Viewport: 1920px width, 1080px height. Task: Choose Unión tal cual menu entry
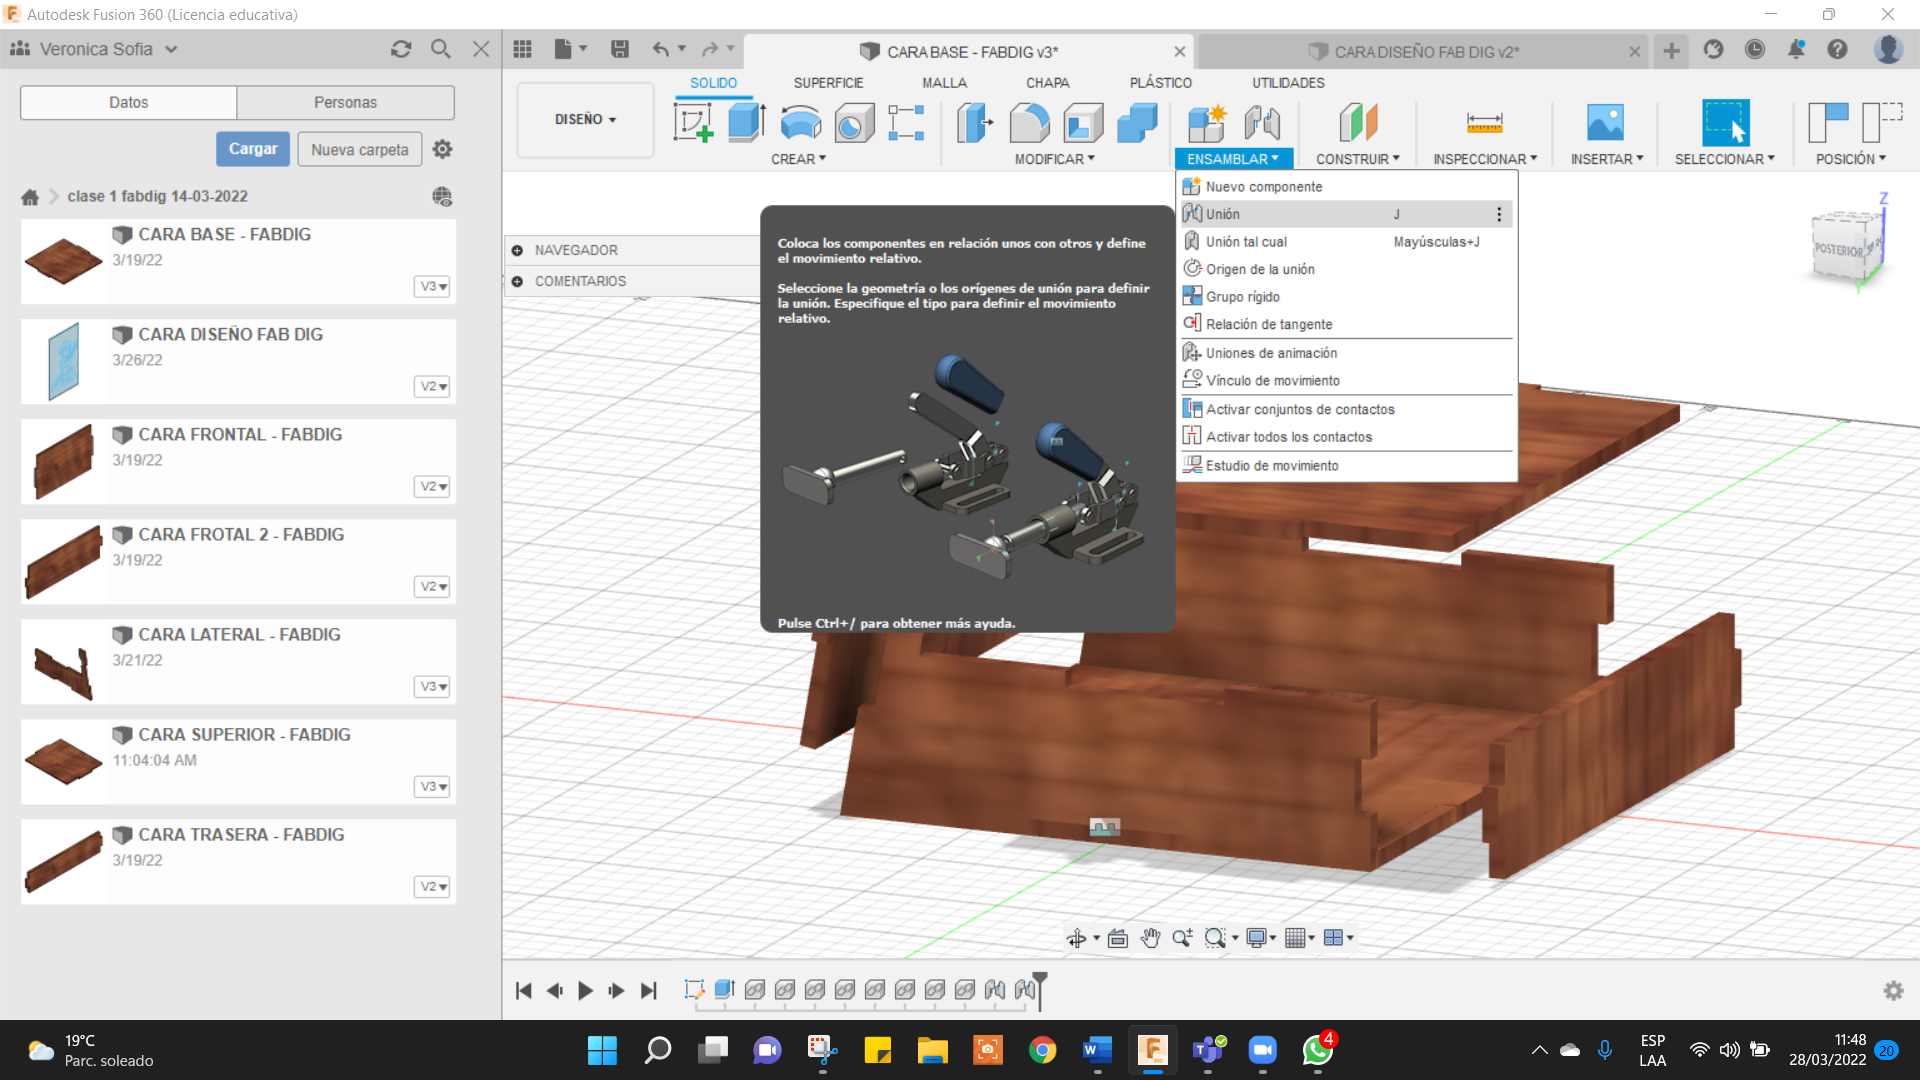[x=1346, y=242]
